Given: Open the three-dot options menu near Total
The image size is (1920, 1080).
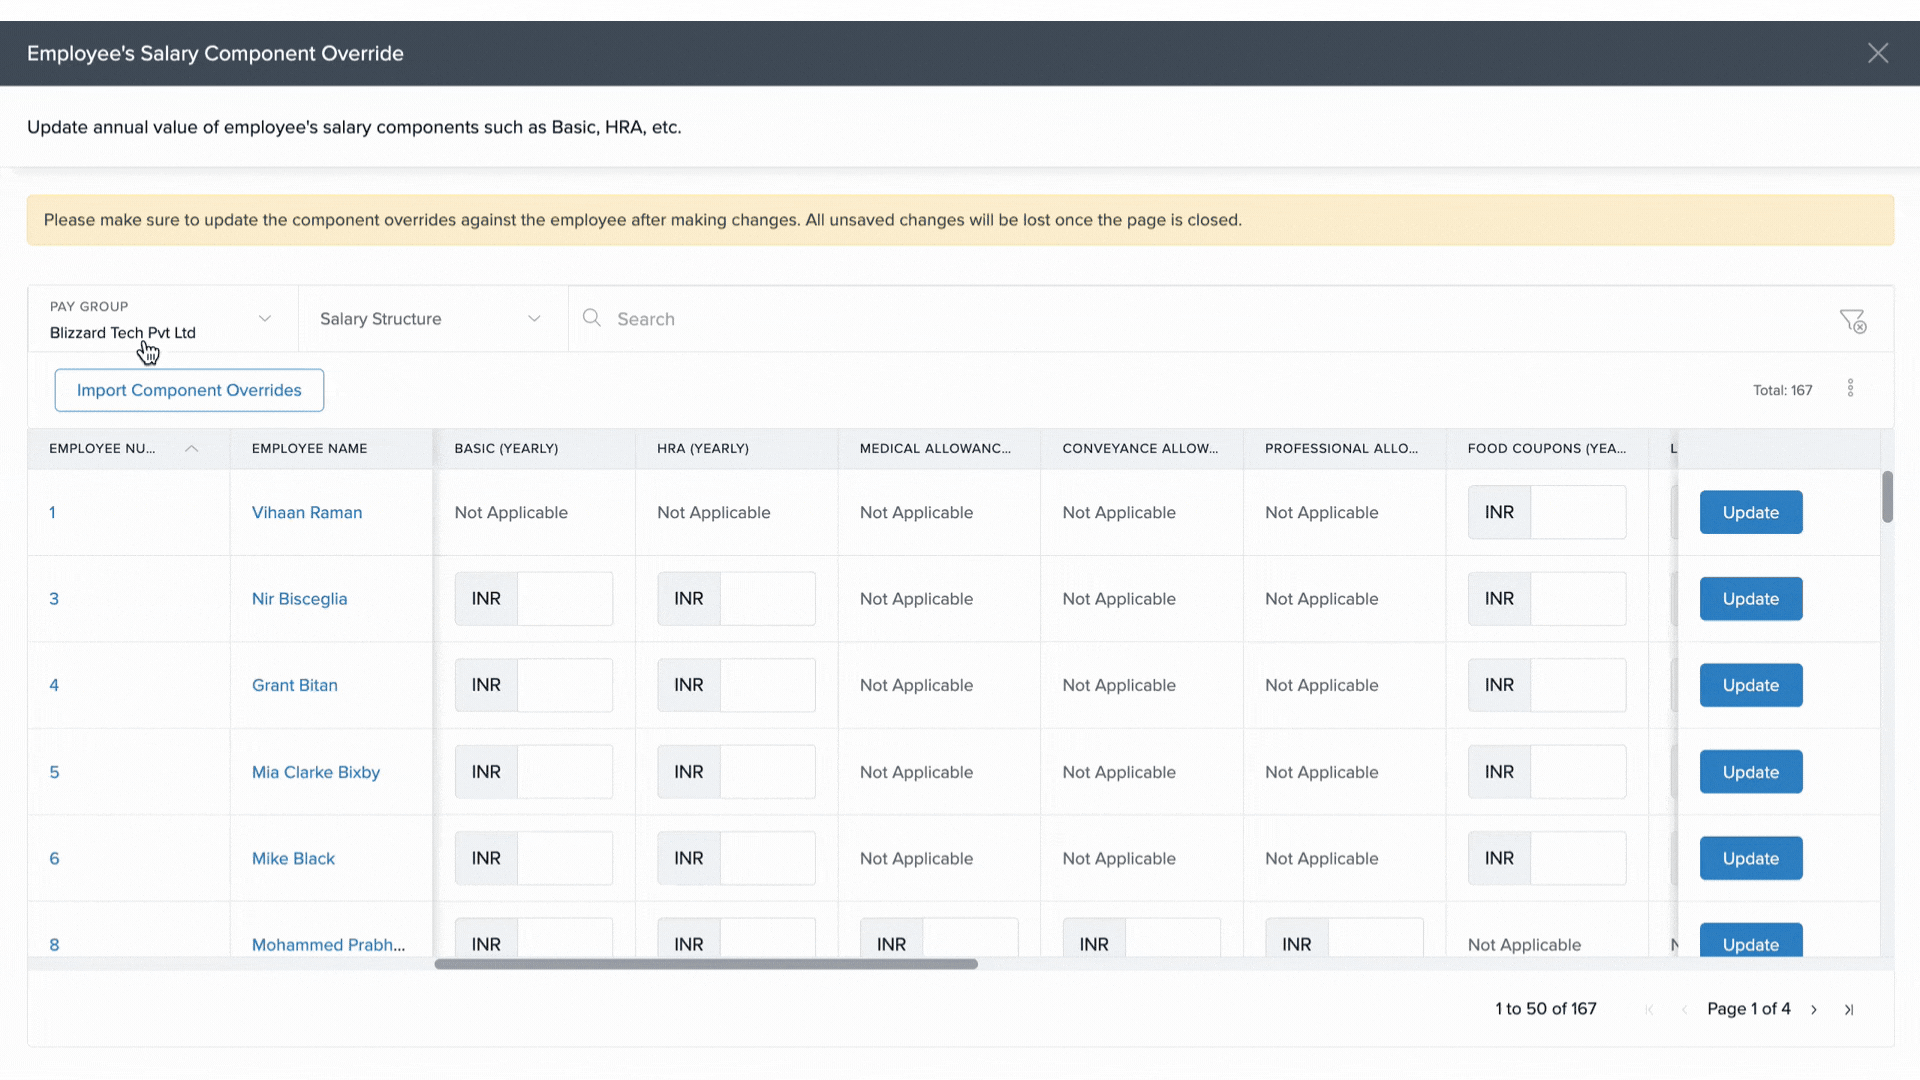Looking at the screenshot, I should coord(1850,388).
